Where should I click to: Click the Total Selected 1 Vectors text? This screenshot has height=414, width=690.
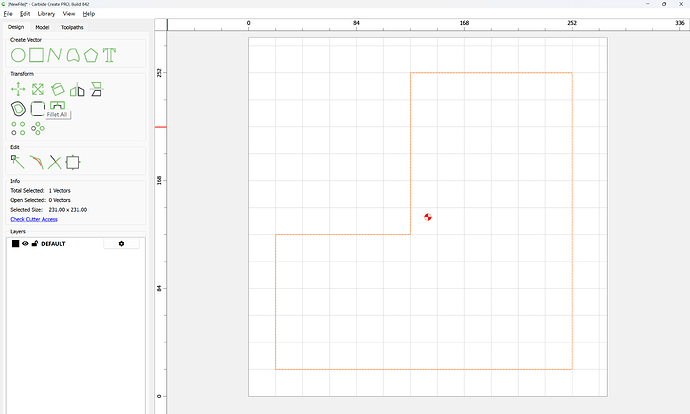[x=40, y=191]
